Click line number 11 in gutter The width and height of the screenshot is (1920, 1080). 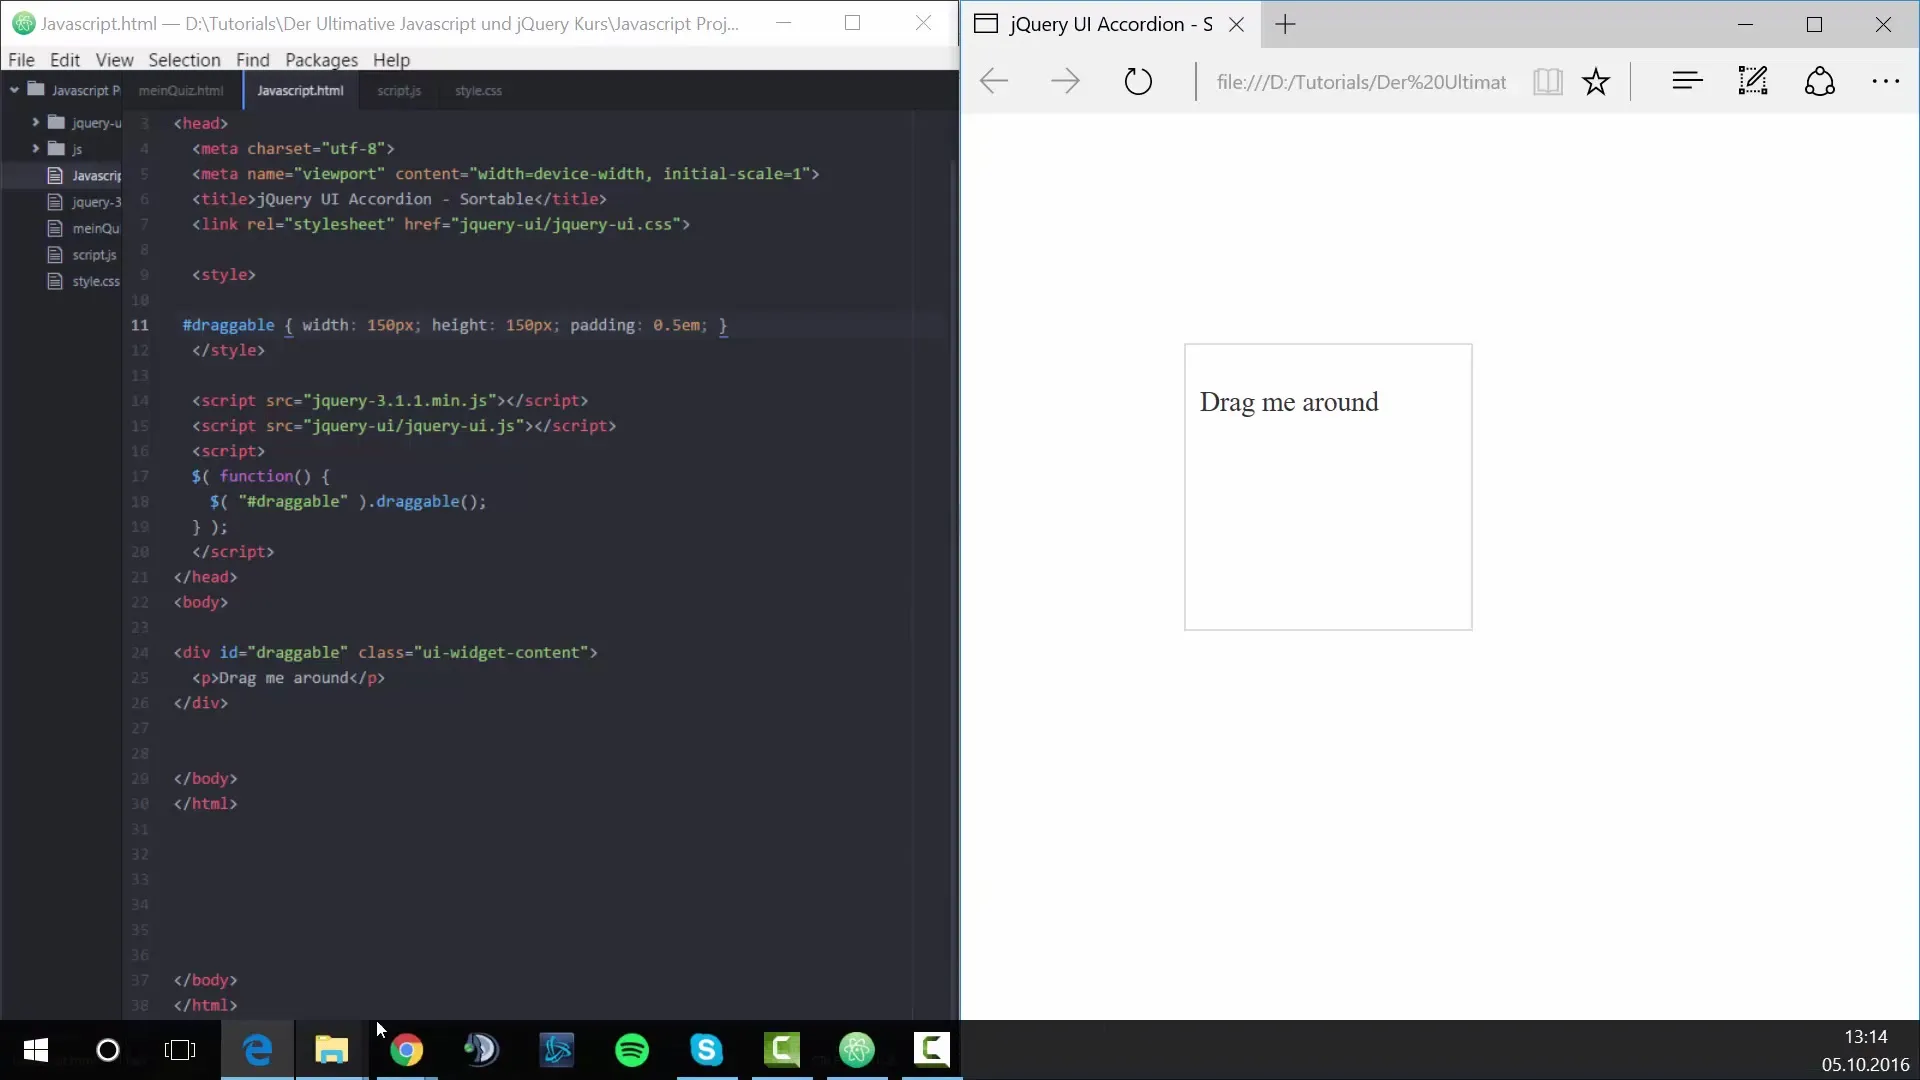pyautogui.click(x=139, y=325)
